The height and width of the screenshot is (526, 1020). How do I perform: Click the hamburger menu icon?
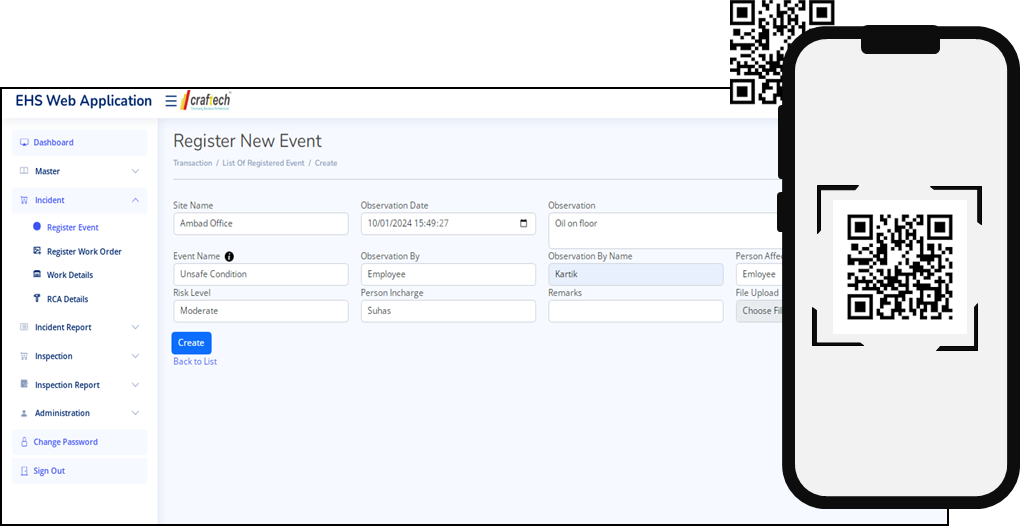coord(170,101)
